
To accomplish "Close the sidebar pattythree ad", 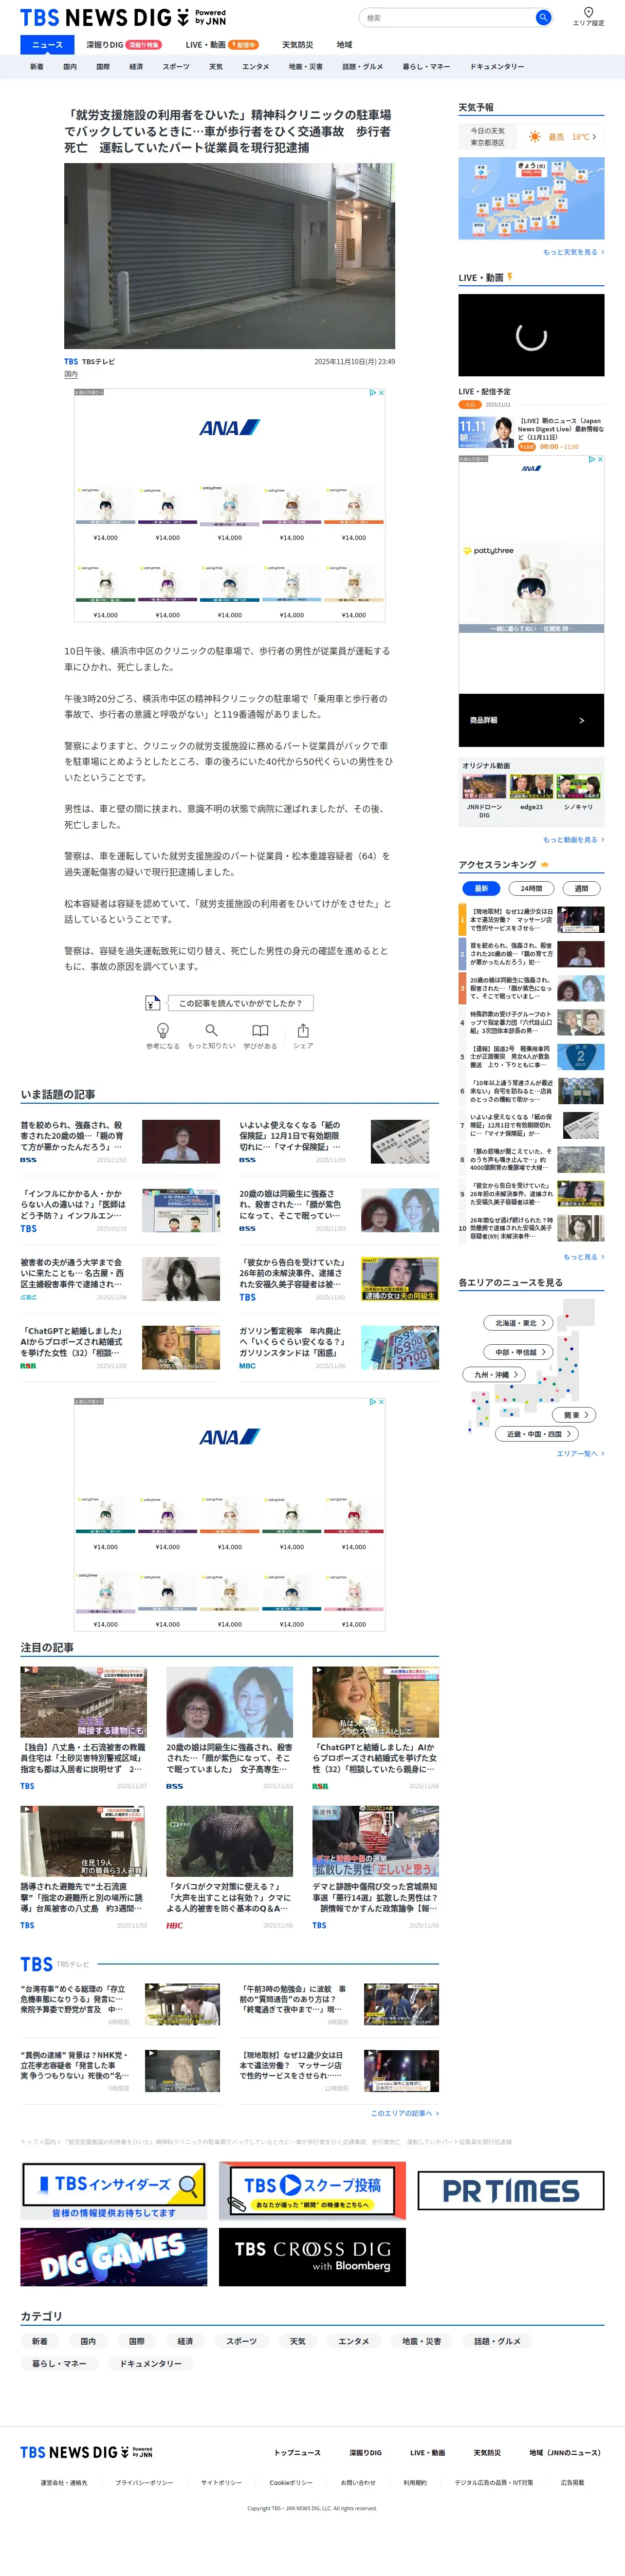I will click(x=600, y=459).
